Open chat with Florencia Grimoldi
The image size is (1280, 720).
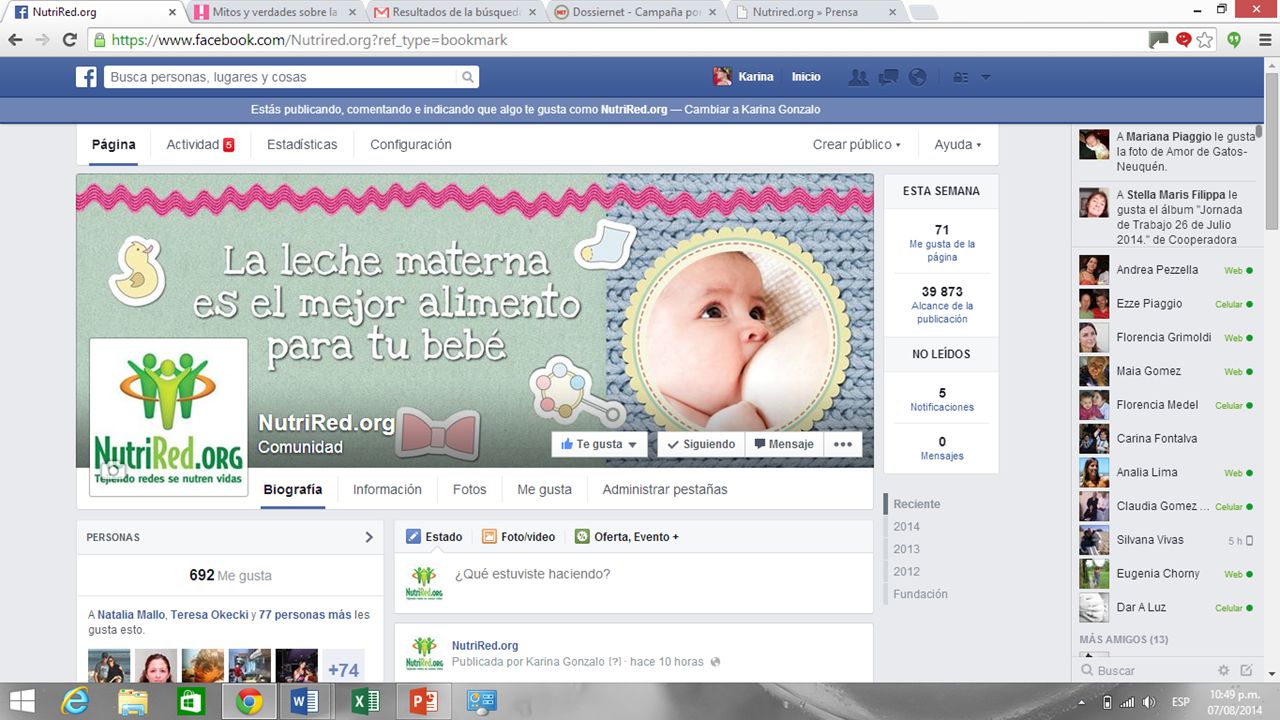1166,338
